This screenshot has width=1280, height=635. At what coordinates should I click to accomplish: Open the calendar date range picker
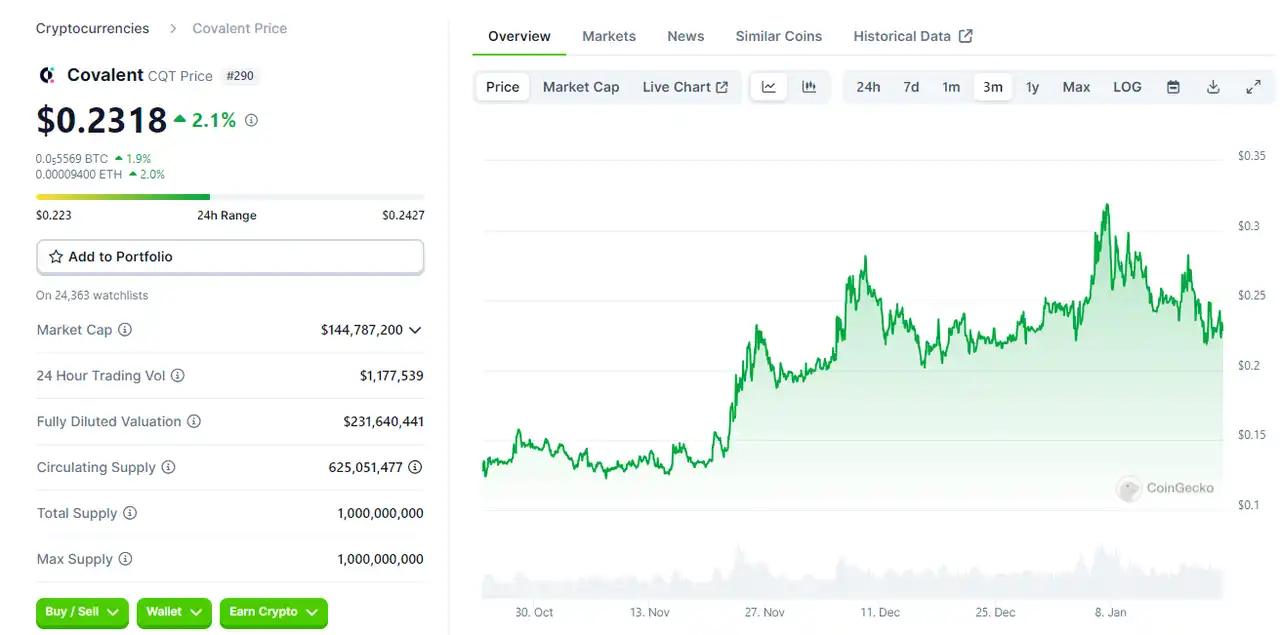point(1173,87)
